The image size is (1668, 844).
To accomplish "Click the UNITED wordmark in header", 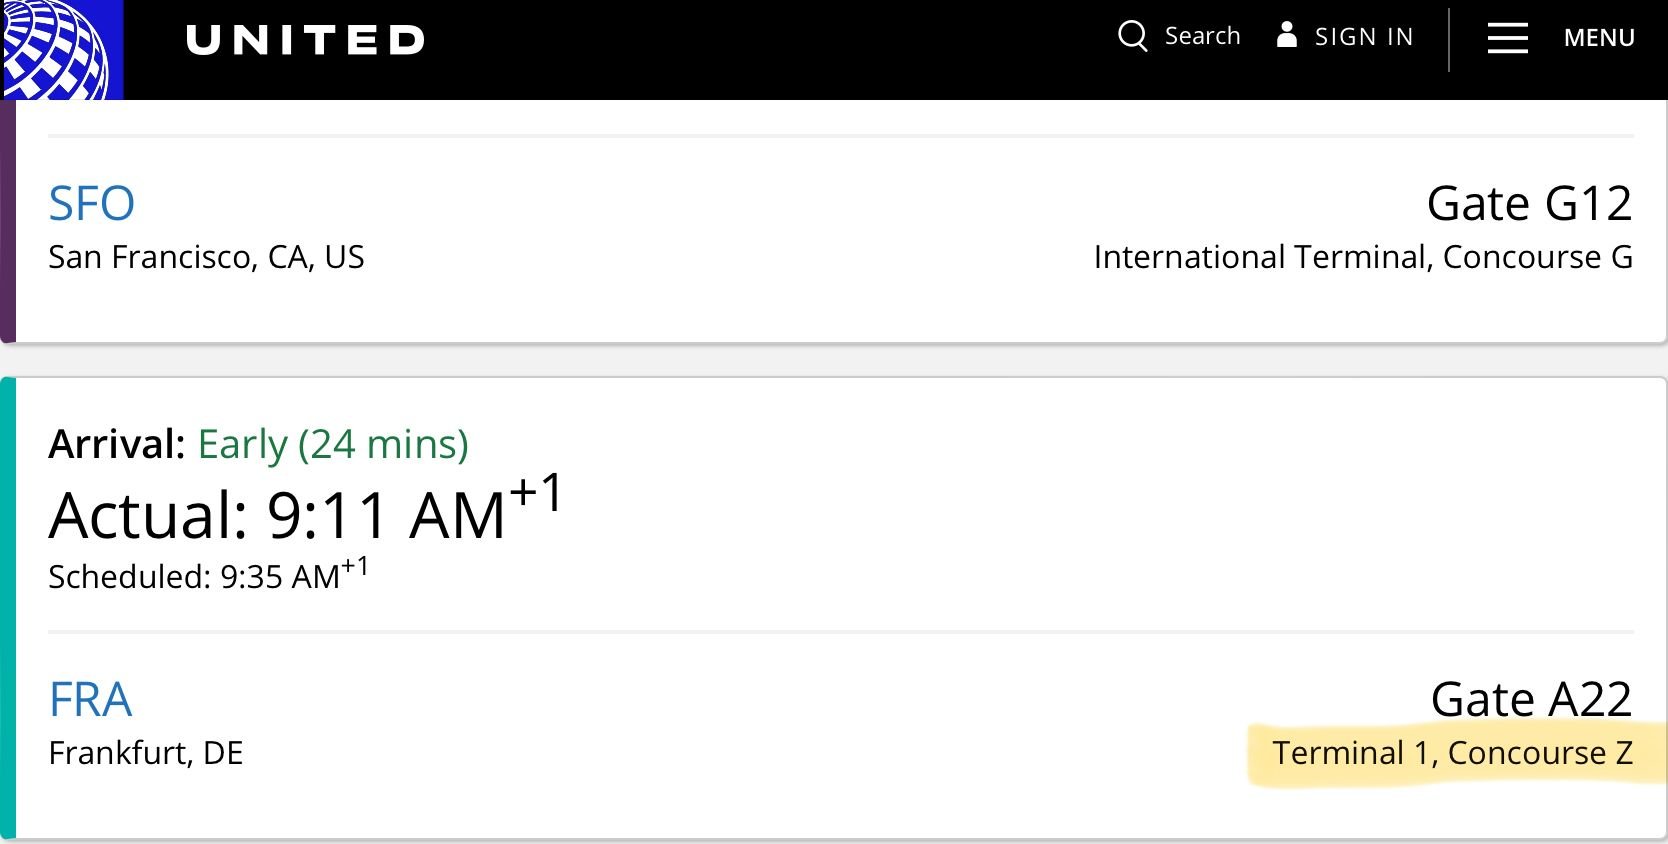I will click(x=305, y=40).
